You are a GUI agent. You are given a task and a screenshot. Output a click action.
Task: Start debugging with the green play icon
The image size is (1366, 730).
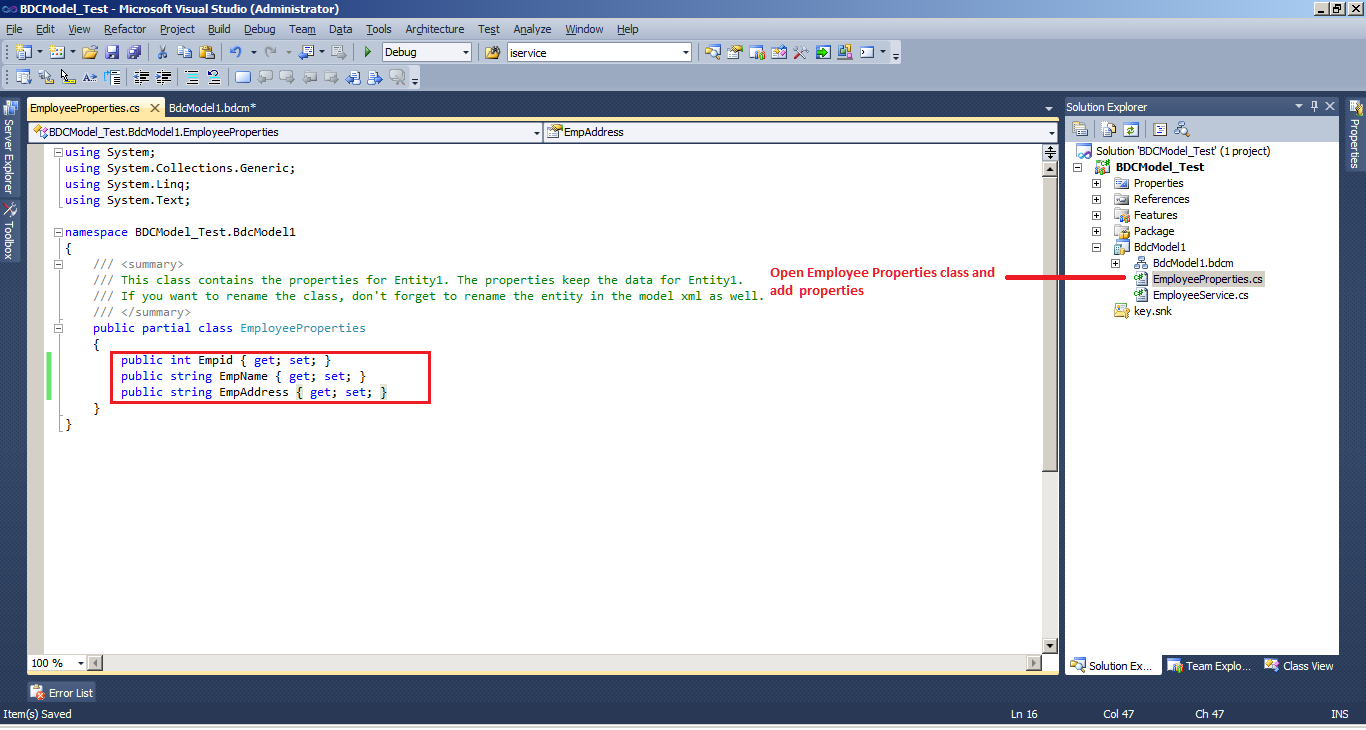[x=367, y=52]
